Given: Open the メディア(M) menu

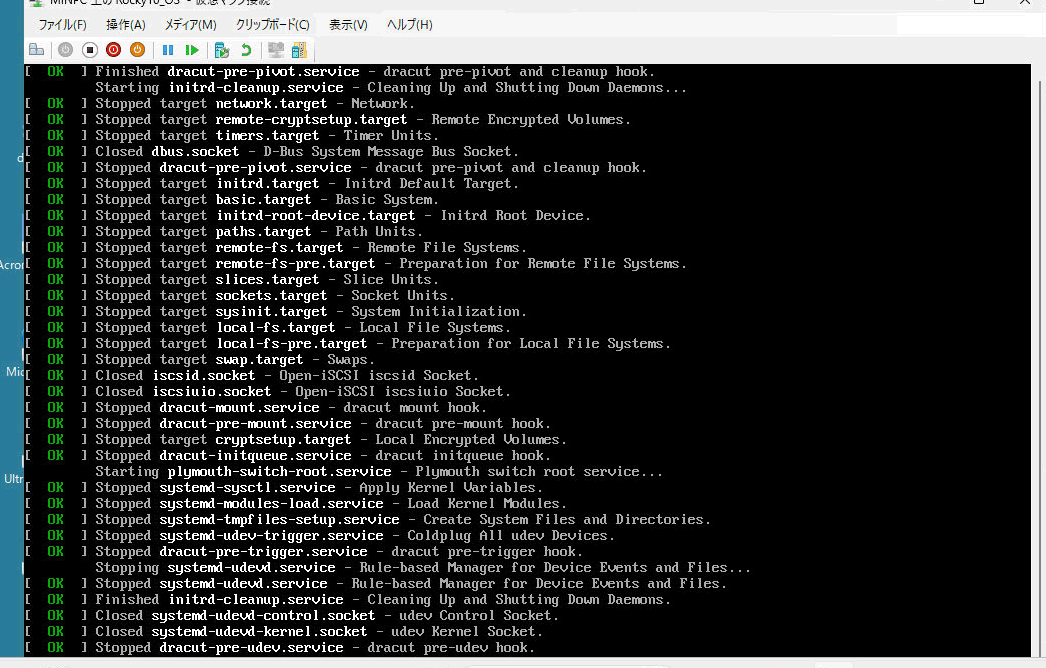Looking at the screenshot, I should click(x=190, y=25).
